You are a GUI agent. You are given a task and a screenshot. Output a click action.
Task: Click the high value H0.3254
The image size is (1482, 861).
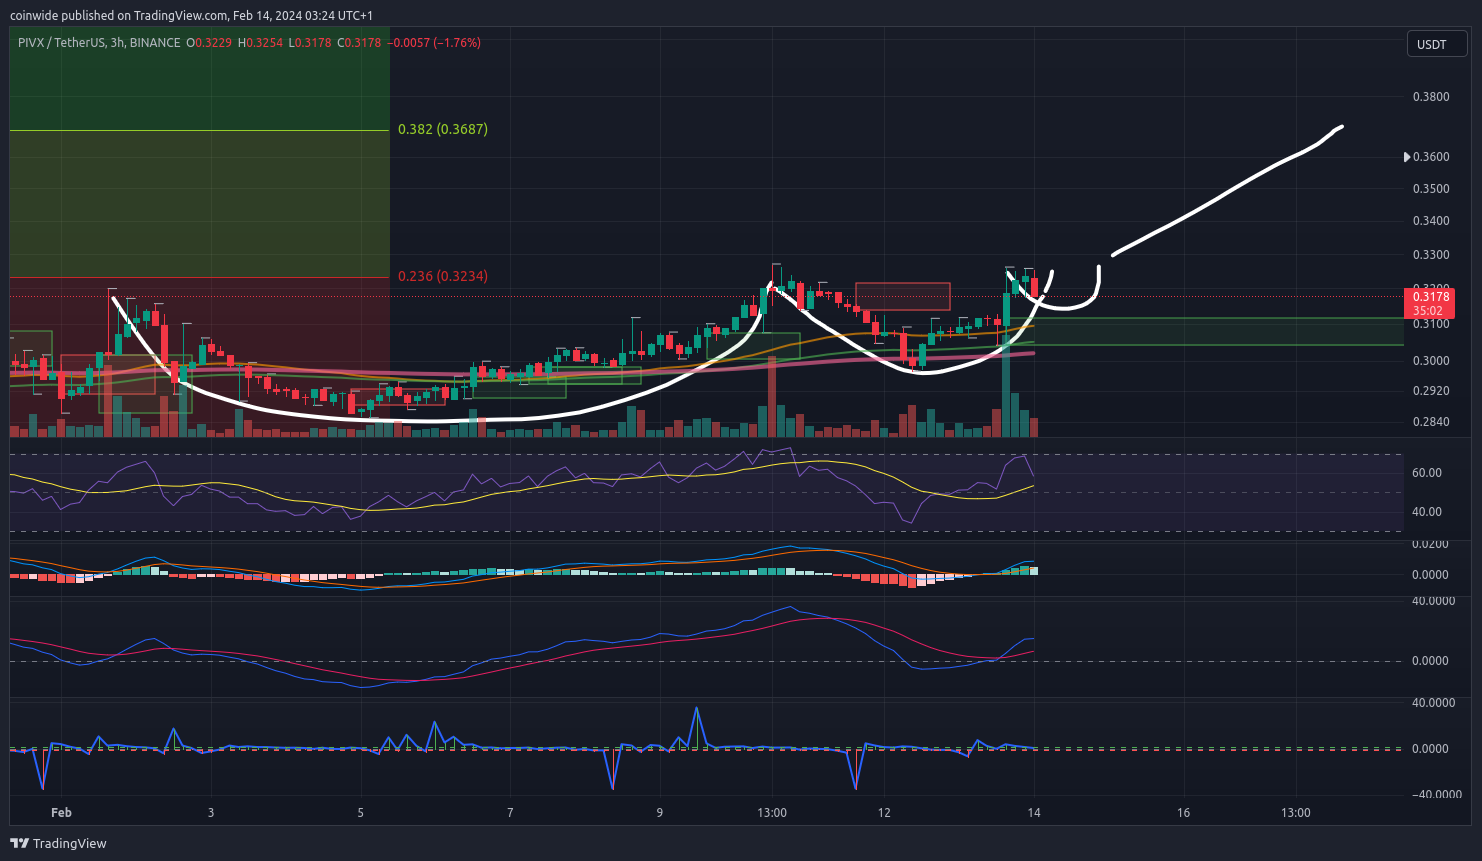(x=260, y=43)
